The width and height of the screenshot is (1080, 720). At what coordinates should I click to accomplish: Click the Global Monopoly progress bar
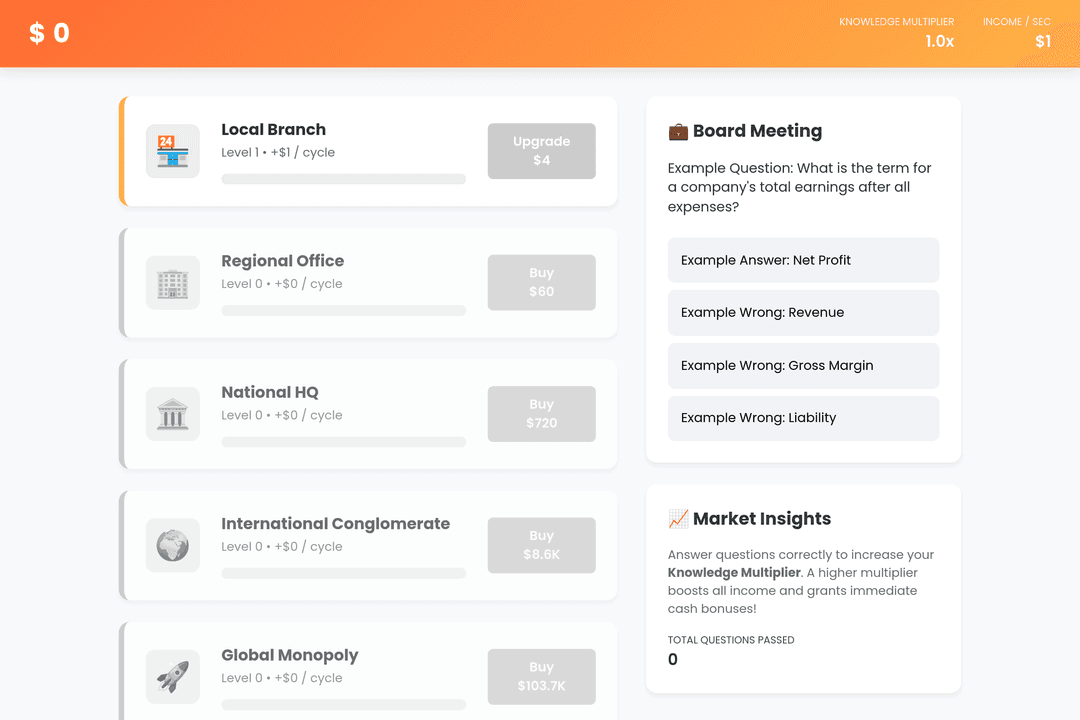pos(344,705)
